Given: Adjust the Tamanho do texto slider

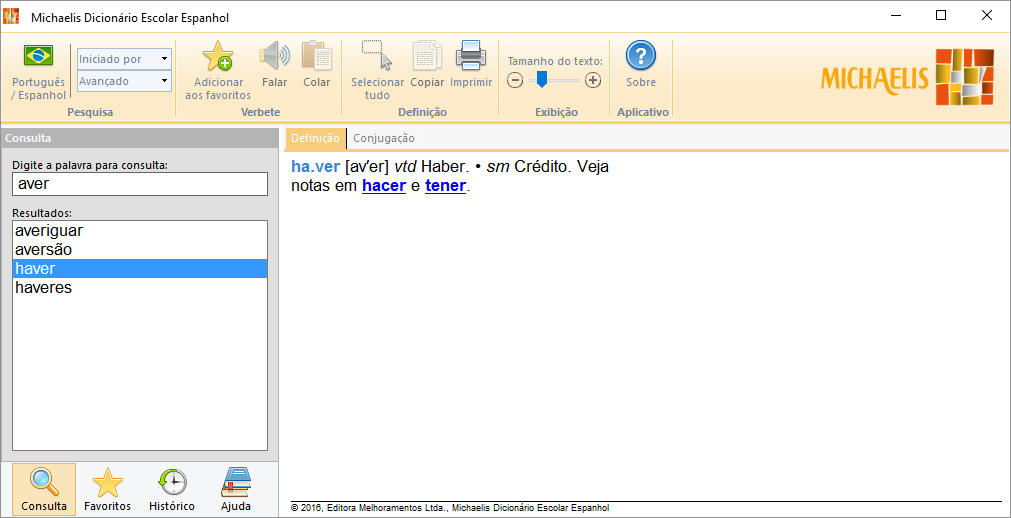Looking at the screenshot, I should point(542,79).
